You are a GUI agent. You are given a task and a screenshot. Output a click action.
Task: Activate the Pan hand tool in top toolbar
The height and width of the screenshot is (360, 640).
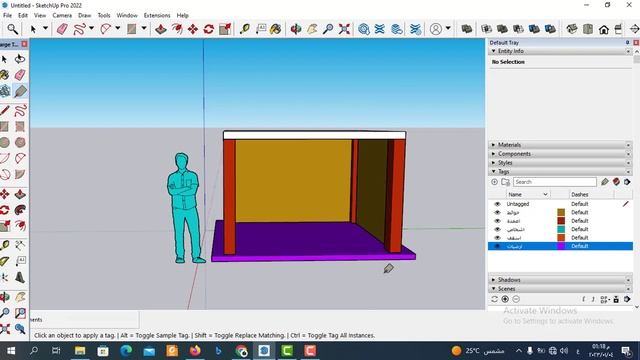(312, 29)
